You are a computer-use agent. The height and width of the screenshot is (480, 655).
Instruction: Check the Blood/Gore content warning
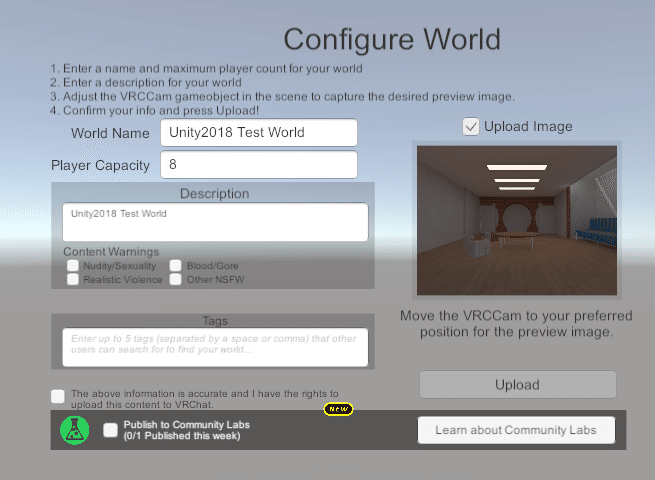point(175,266)
